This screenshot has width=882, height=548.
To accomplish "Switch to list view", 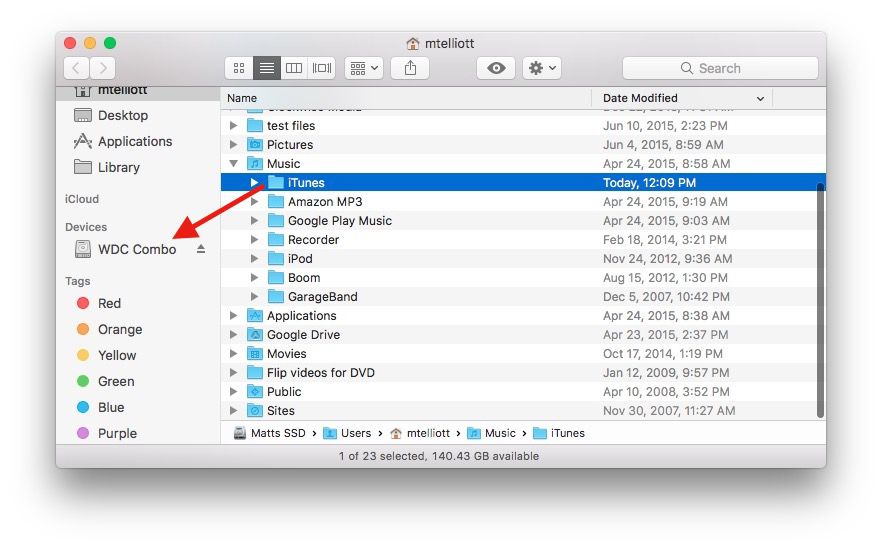I will [x=267, y=68].
